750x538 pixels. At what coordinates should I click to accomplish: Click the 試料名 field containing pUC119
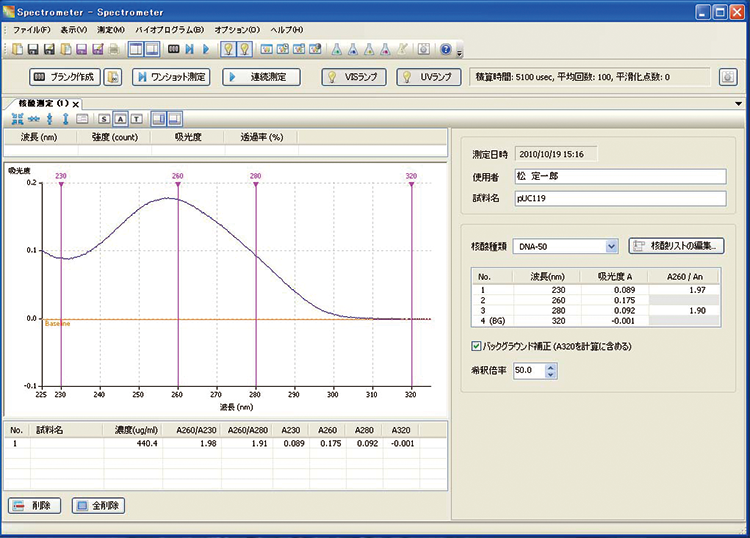(617, 198)
